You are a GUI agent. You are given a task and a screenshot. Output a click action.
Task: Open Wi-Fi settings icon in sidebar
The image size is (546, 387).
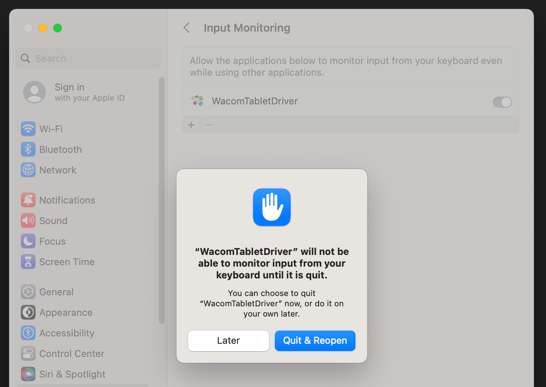click(28, 129)
